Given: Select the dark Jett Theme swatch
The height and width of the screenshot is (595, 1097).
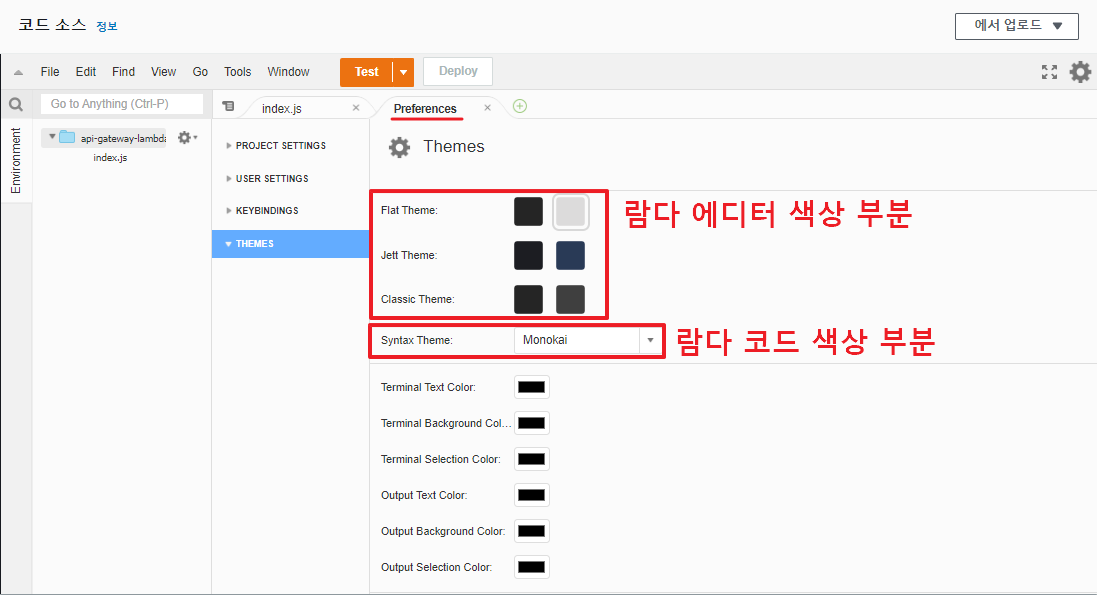Looking at the screenshot, I should coord(528,256).
